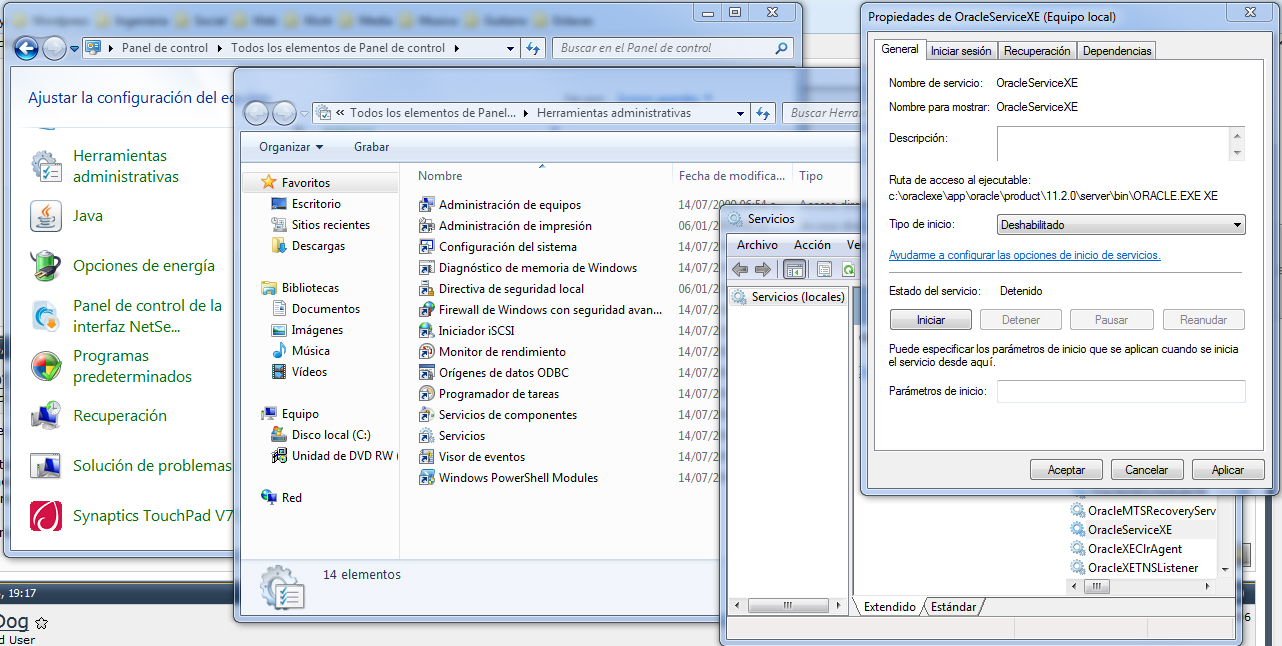Open Servicios de componentes shortcut

(508, 415)
